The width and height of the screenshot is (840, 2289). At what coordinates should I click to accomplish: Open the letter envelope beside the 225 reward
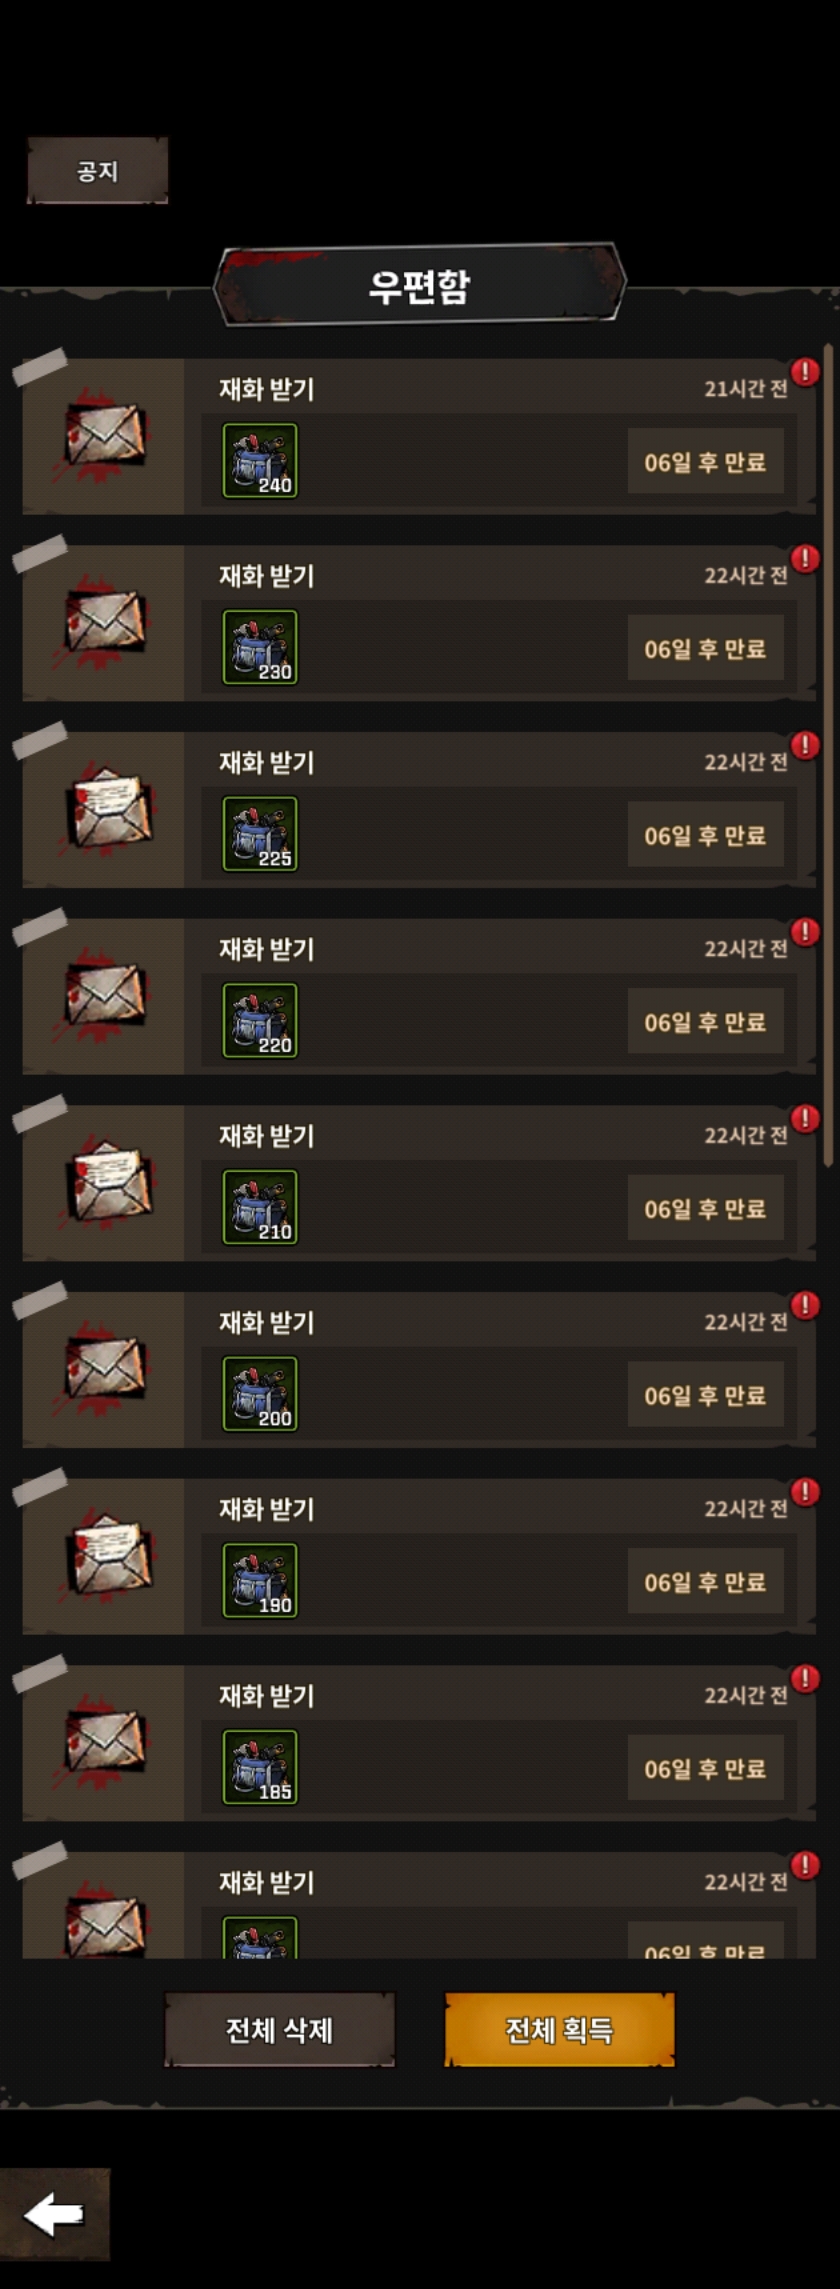108,808
